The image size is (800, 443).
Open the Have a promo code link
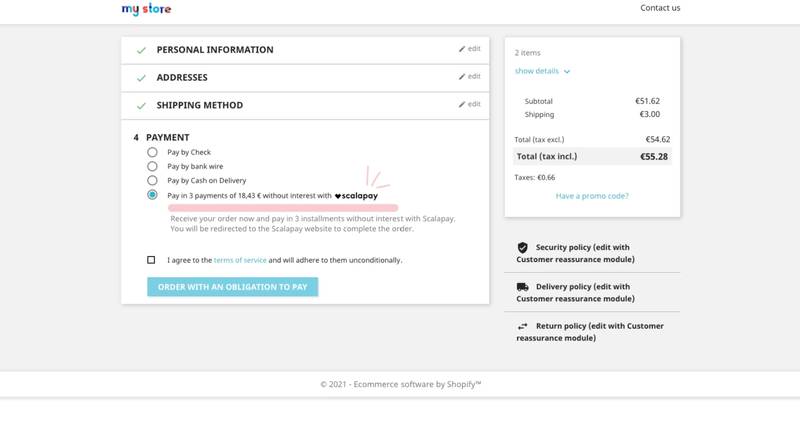[x=592, y=196]
